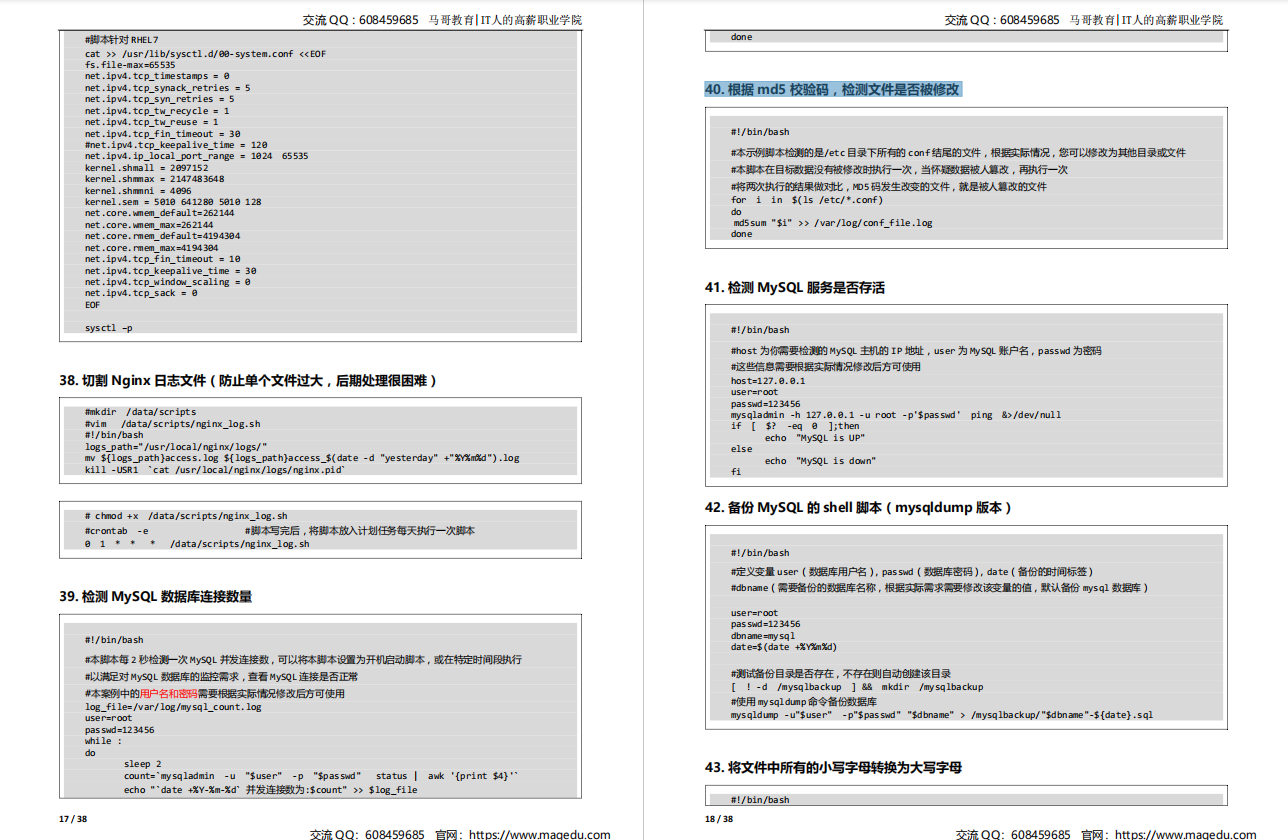Click the line 'for i in $(ls /etc/*.conf)'
Viewport: 1288px width, 840px height.
click(x=807, y=200)
